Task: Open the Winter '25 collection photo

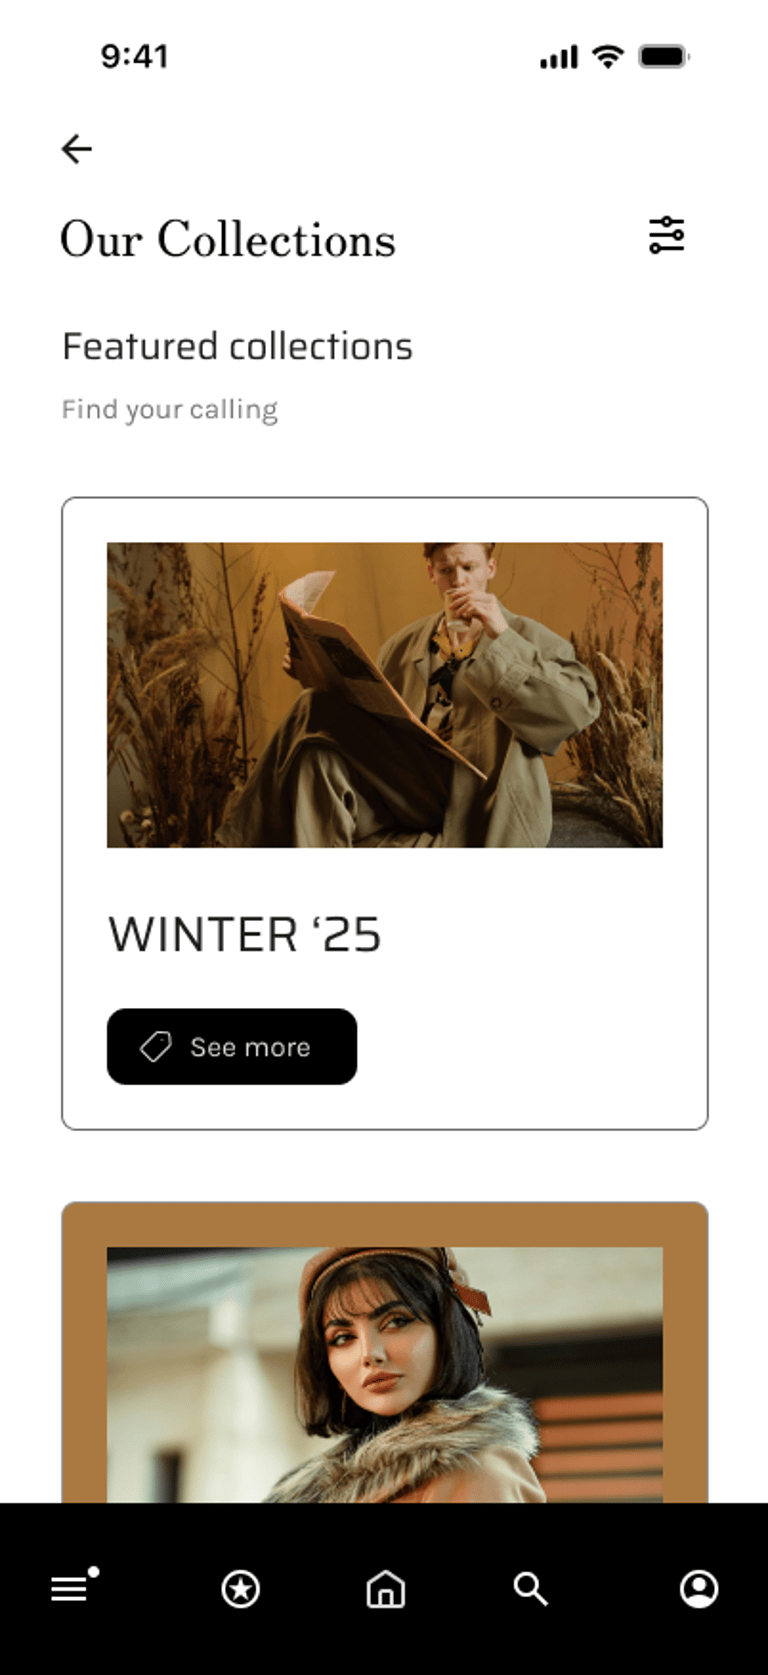Action: click(x=385, y=695)
